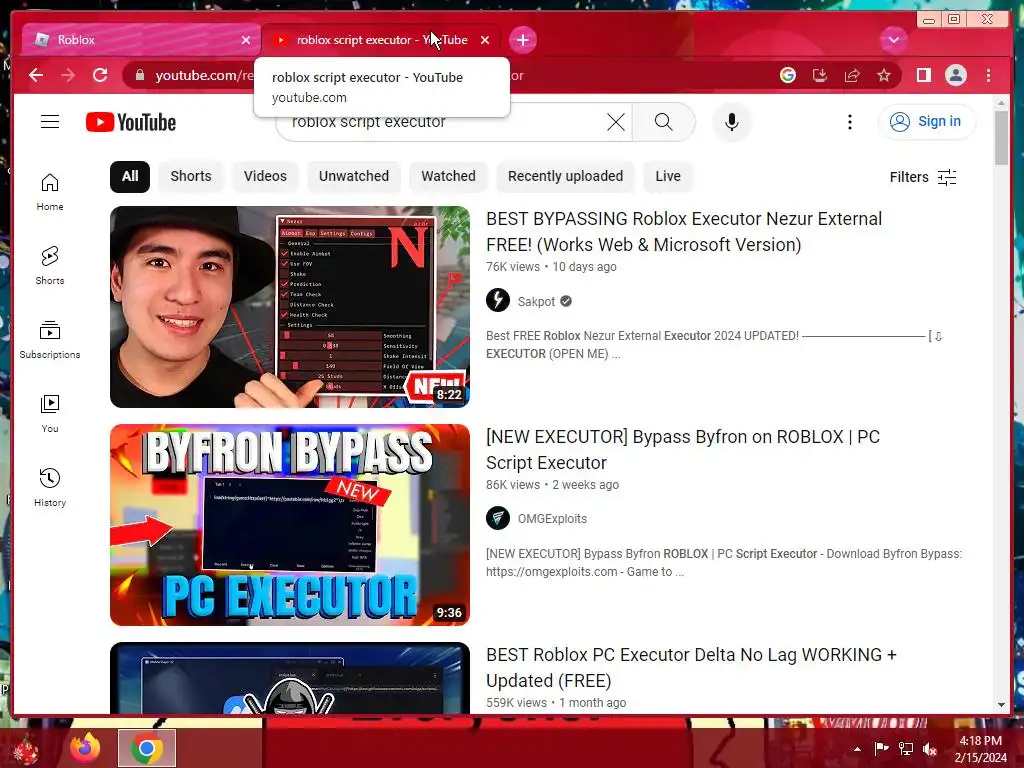The height and width of the screenshot is (768, 1024).
Task: Select the Watched filter chip
Action: (448, 176)
